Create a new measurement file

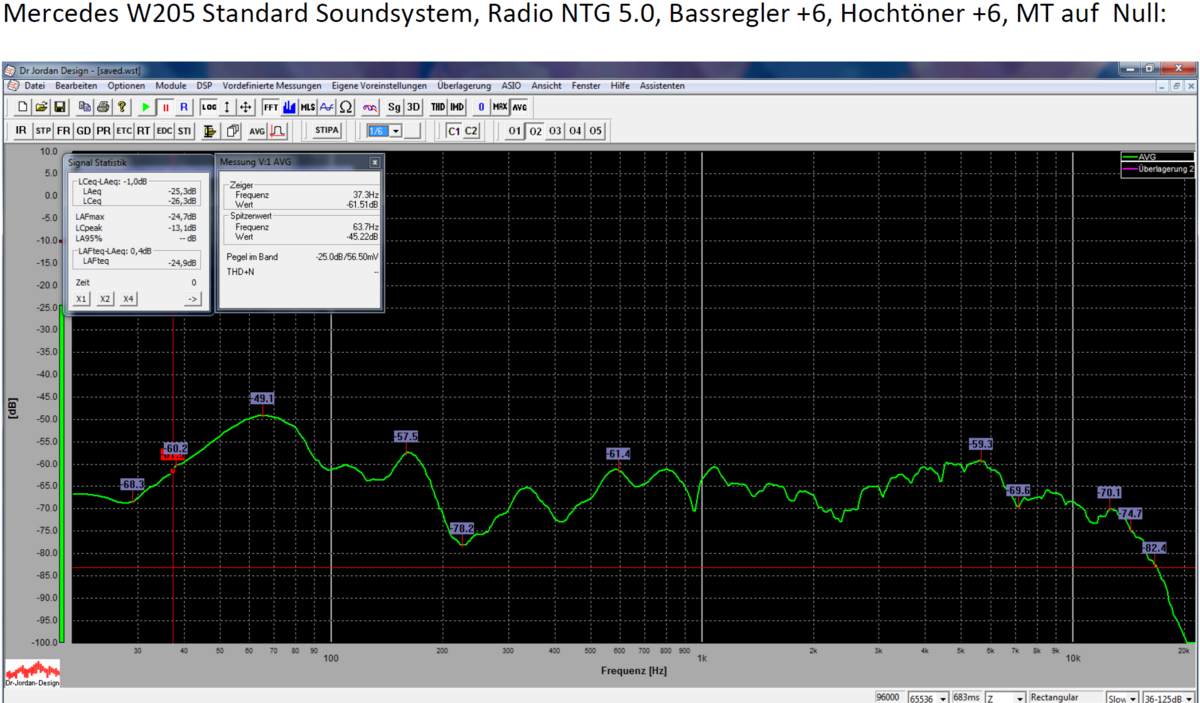coord(23,106)
